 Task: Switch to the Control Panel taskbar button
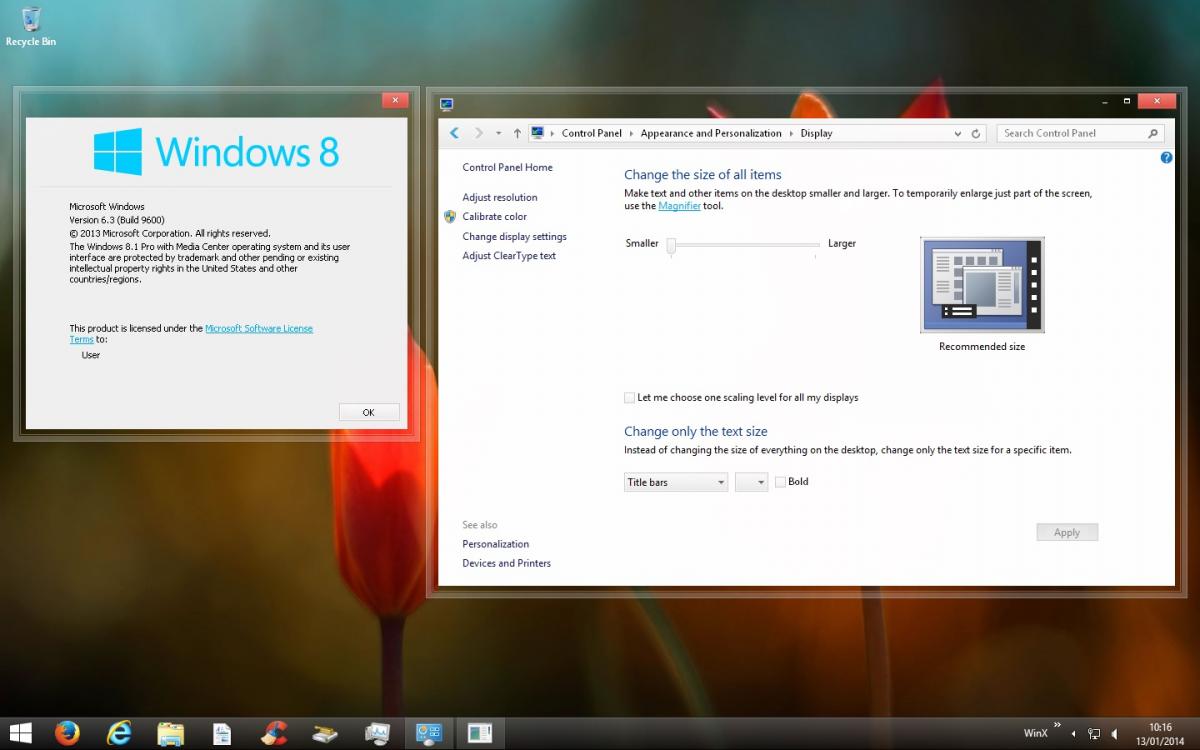(x=429, y=733)
